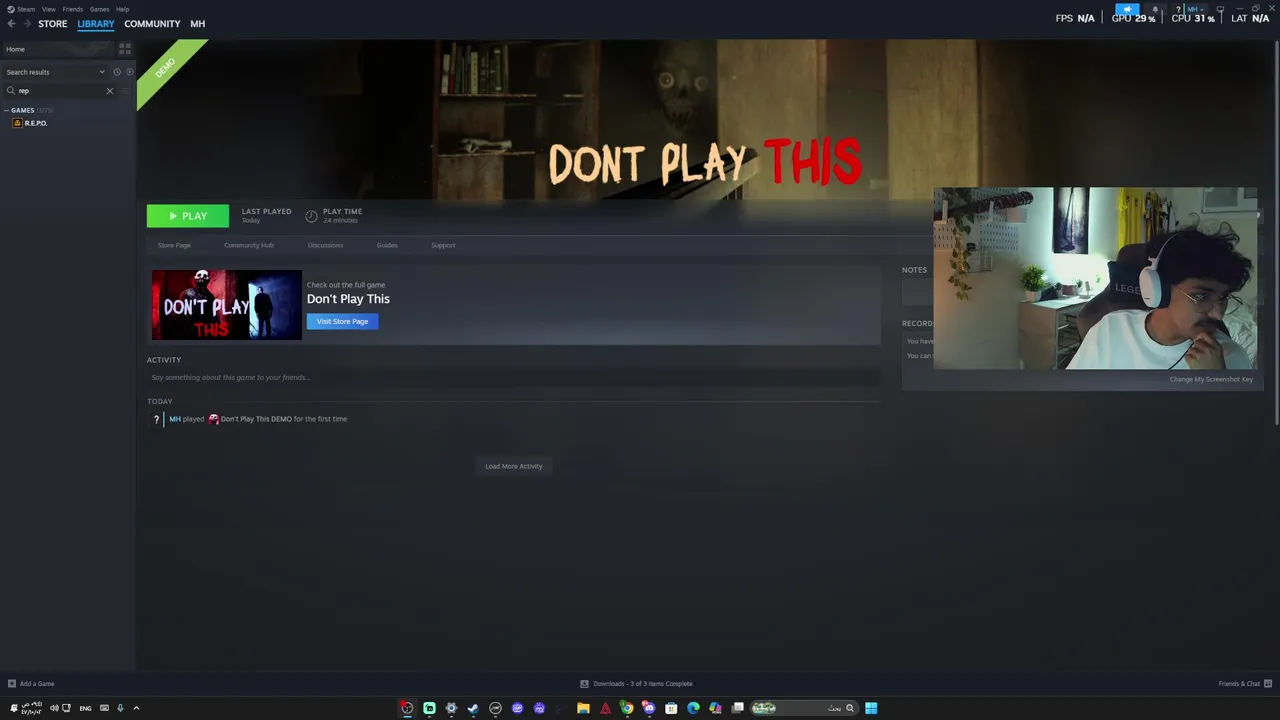
Task: Click the notifications bell icon
Action: click(1155, 9)
